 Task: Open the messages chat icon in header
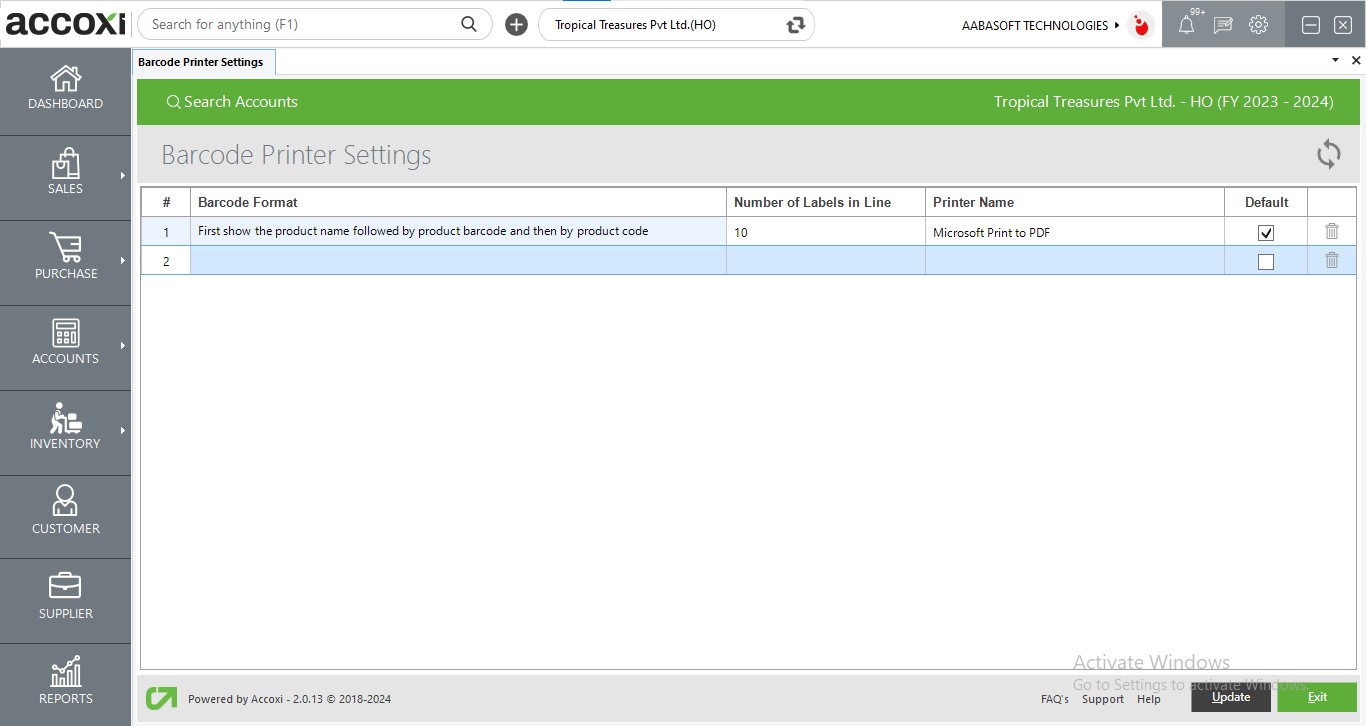pos(1222,25)
